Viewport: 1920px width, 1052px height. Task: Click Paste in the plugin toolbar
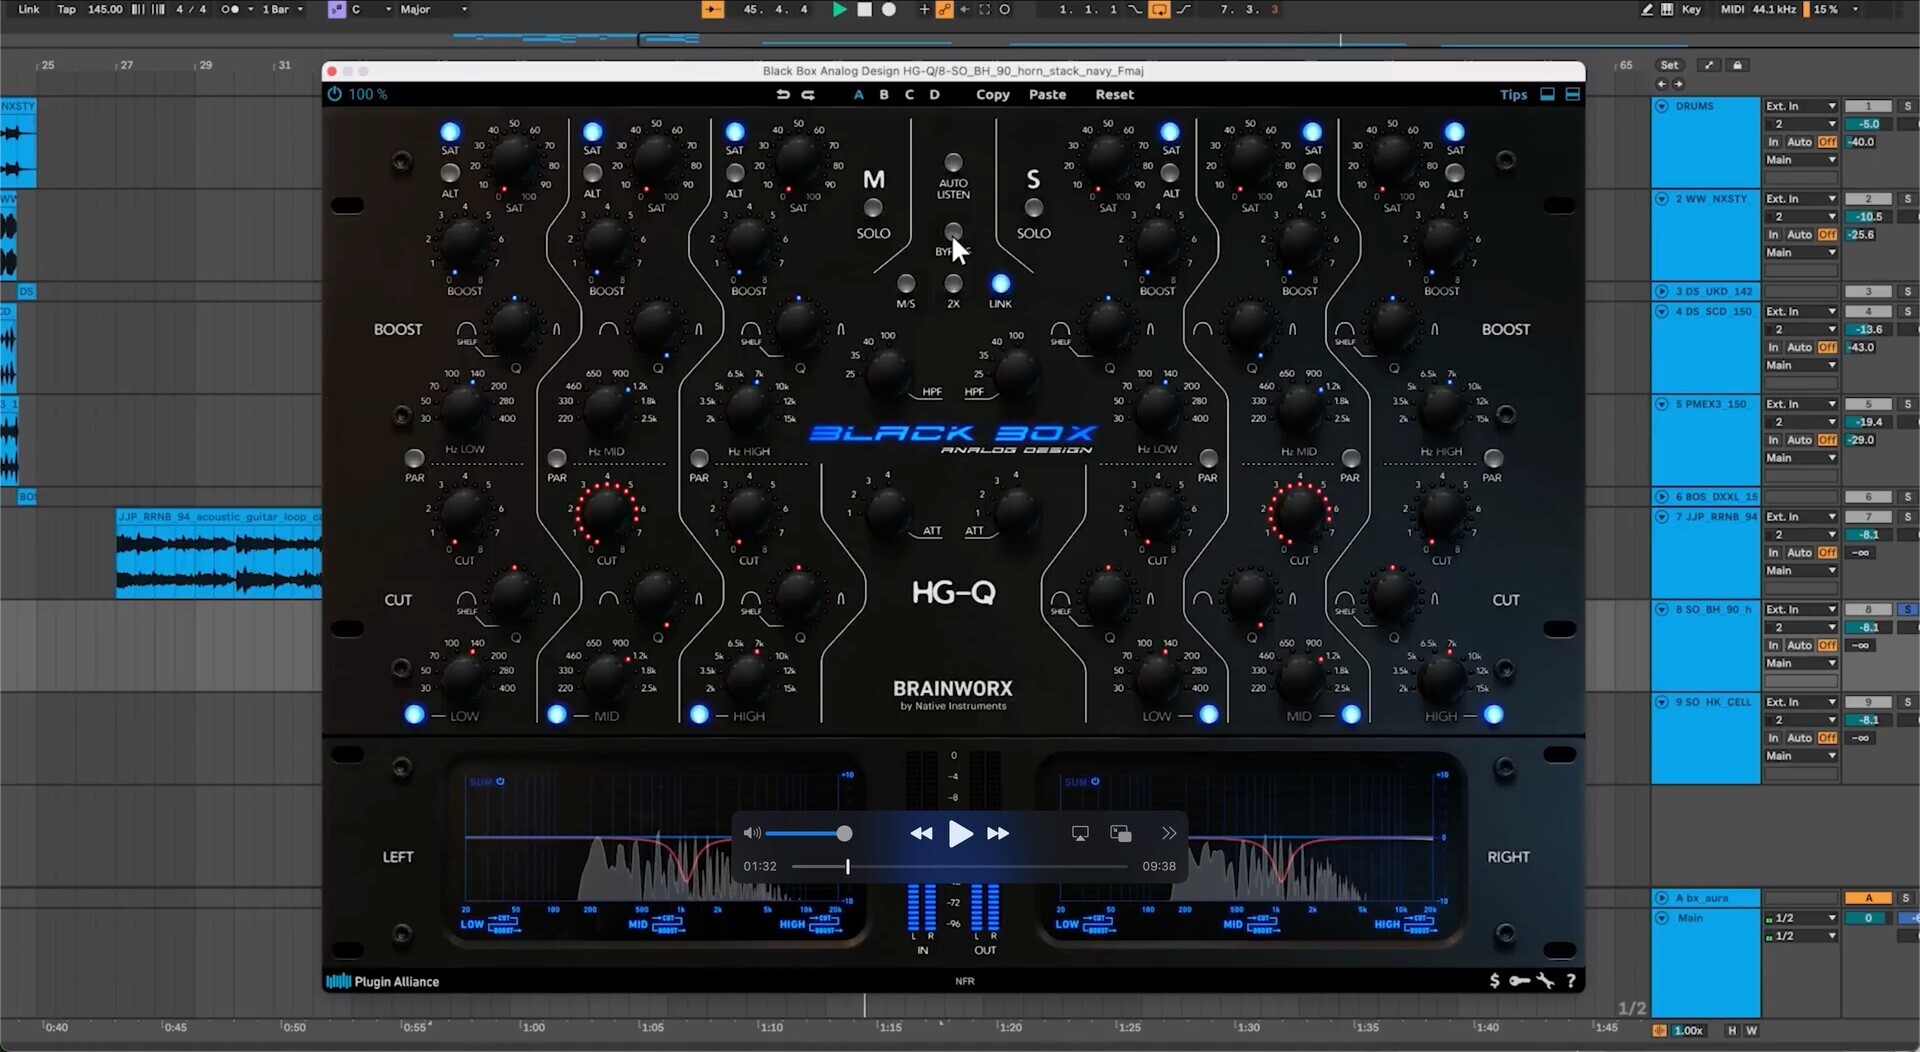tap(1047, 94)
